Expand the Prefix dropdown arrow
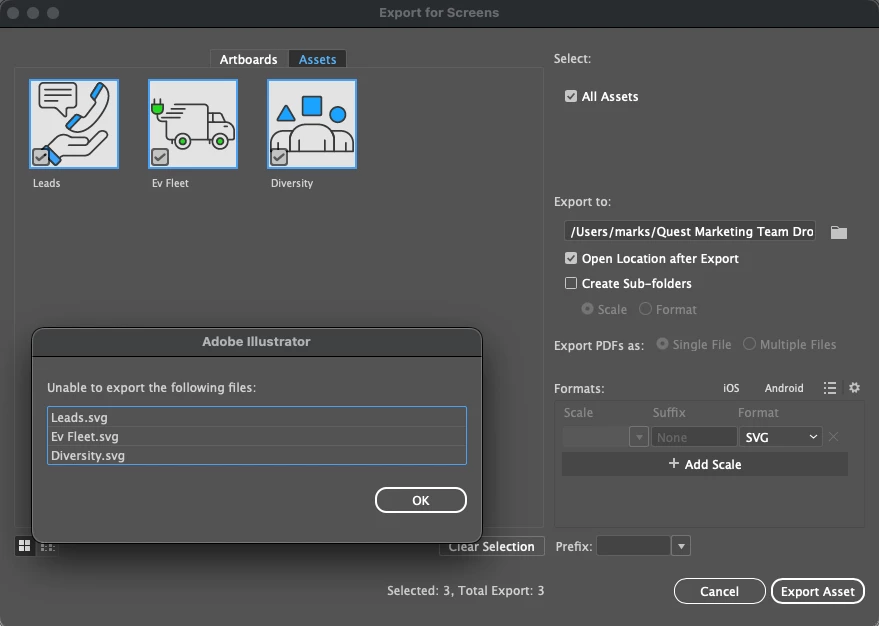The height and width of the screenshot is (626, 879). pos(681,546)
